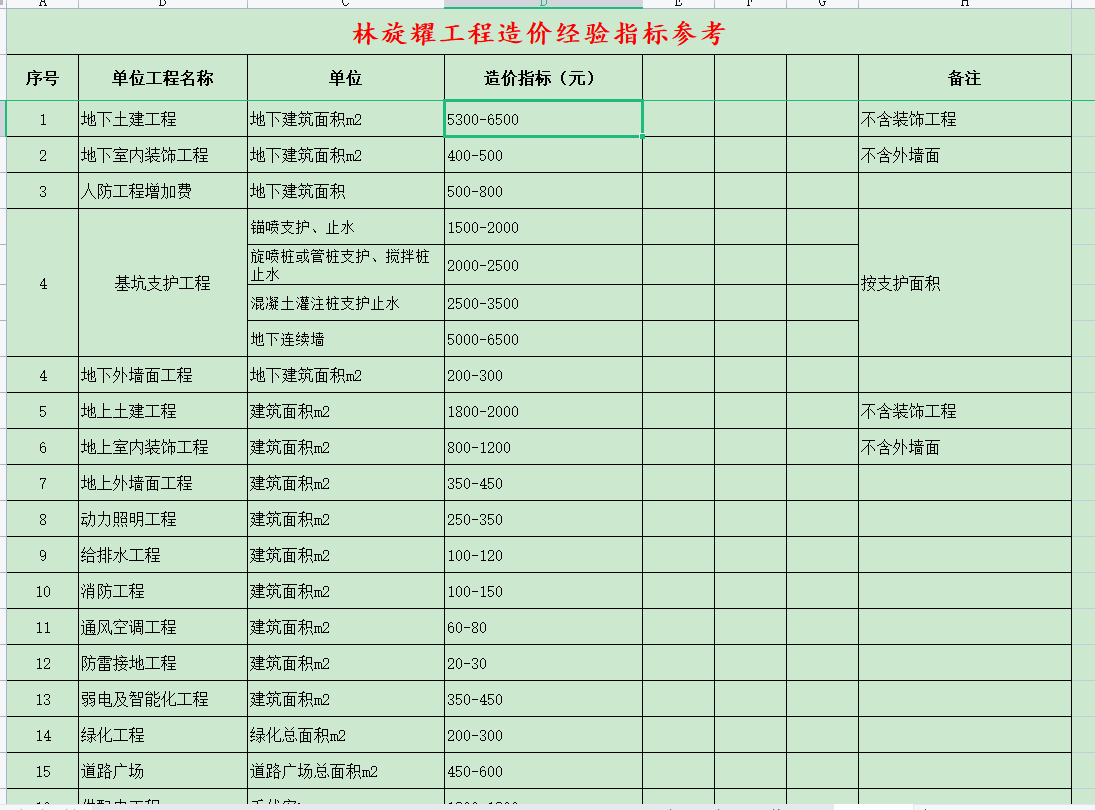Viewport: 1095px width, 810px height.
Task: Select the value 20-30
Action: 543,663
